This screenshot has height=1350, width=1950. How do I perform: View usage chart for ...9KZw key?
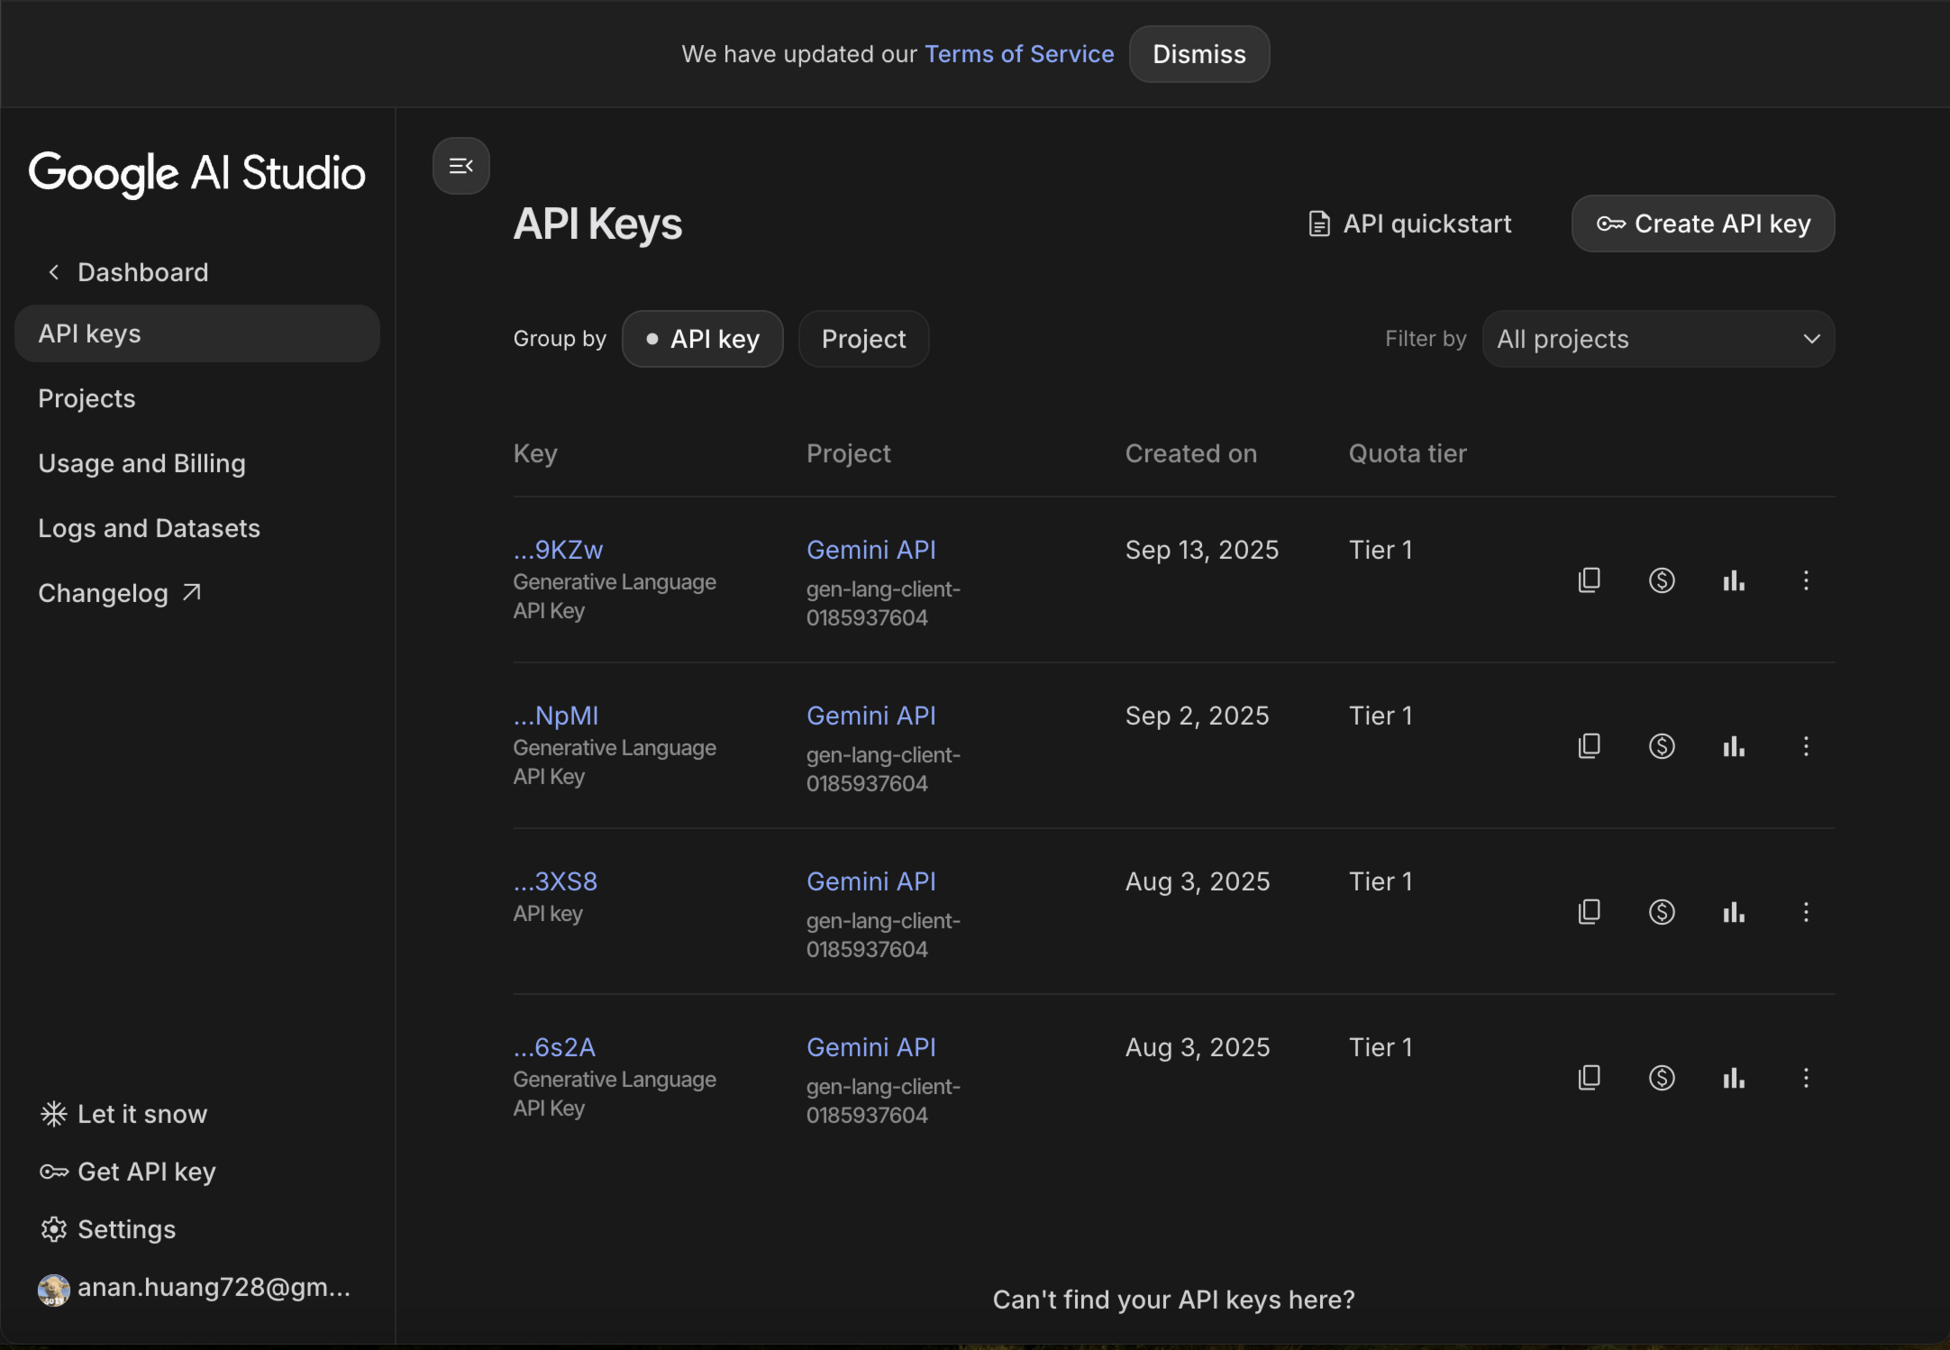point(1733,580)
